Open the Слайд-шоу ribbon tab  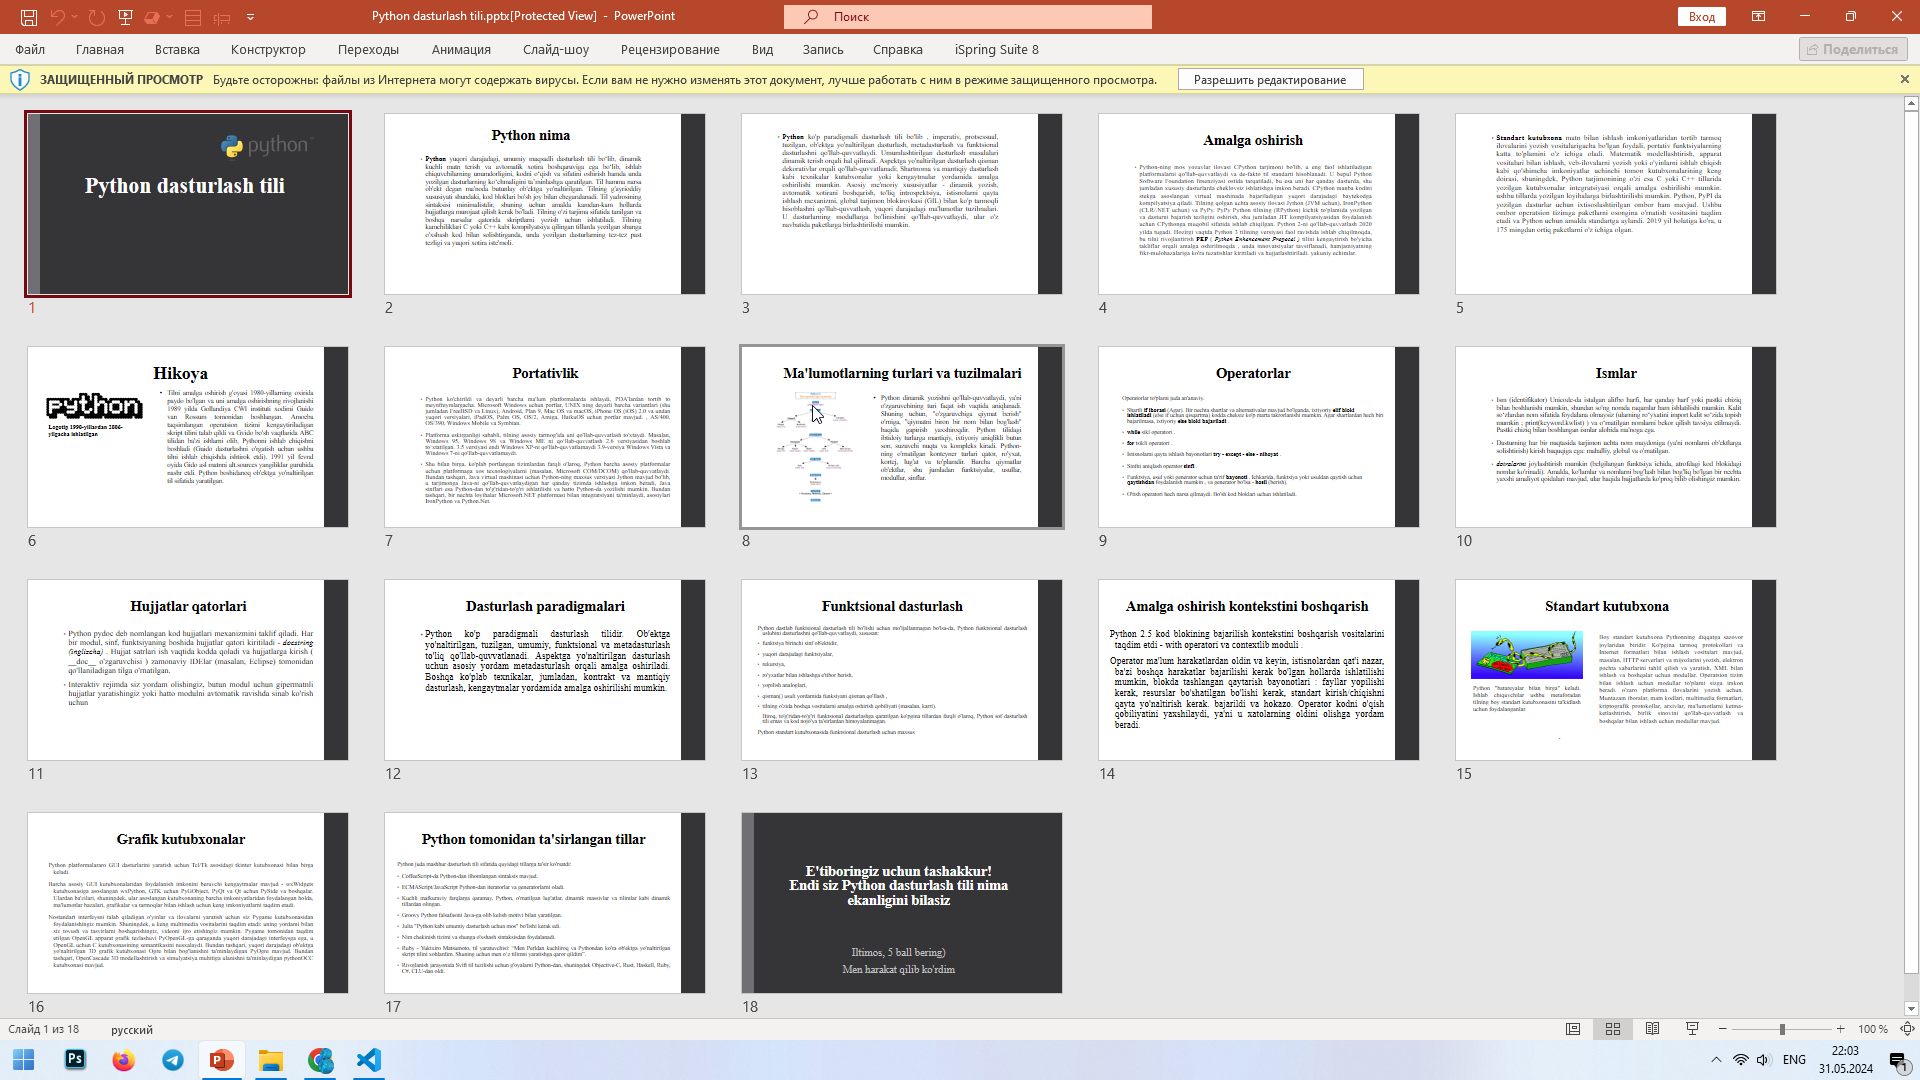[x=556, y=49]
